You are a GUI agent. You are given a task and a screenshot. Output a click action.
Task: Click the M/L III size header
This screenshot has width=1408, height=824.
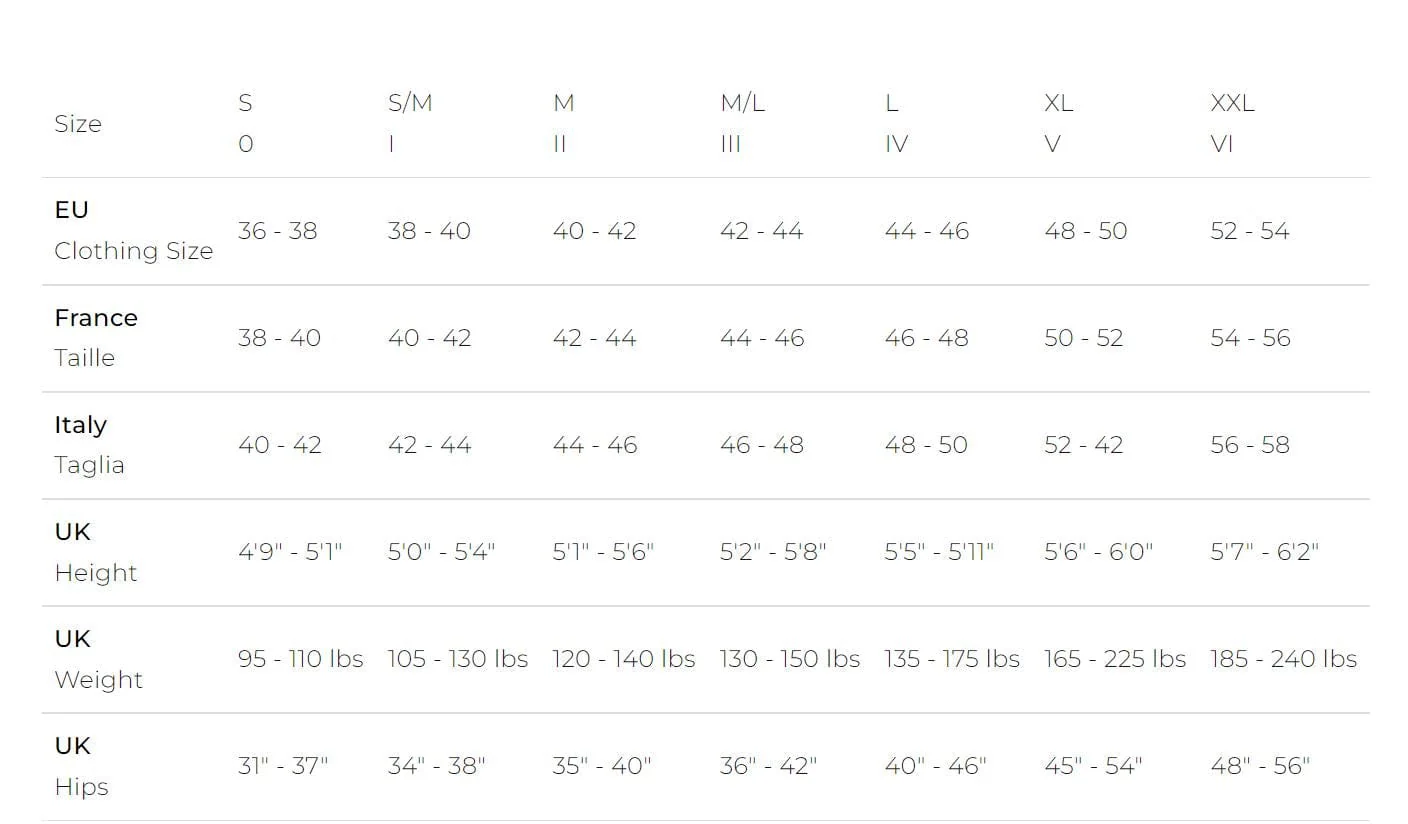[742, 123]
